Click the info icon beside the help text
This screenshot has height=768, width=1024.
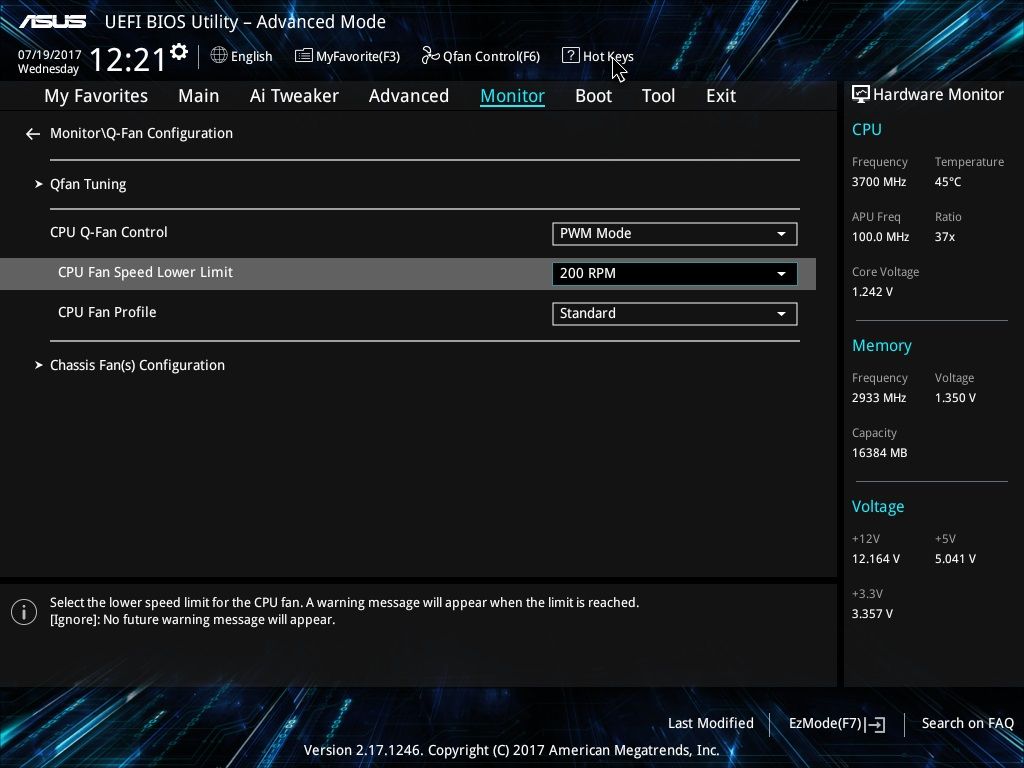click(24, 612)
